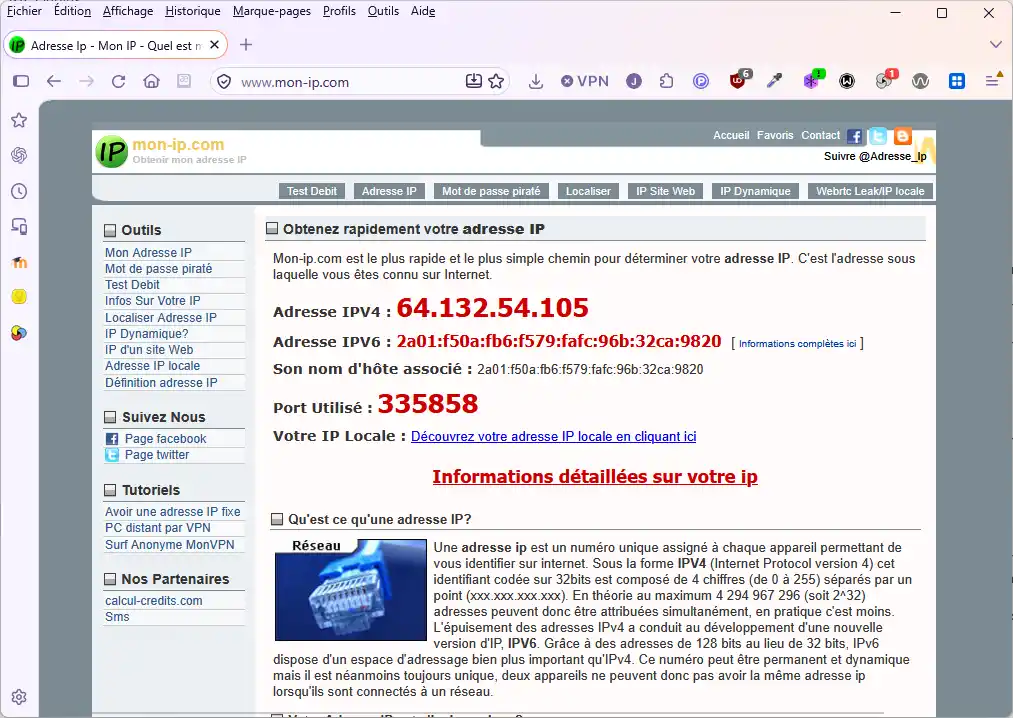Open Informations complètes ici link
The width and height of the screenshot is (1013, 718).
[797, 343]
